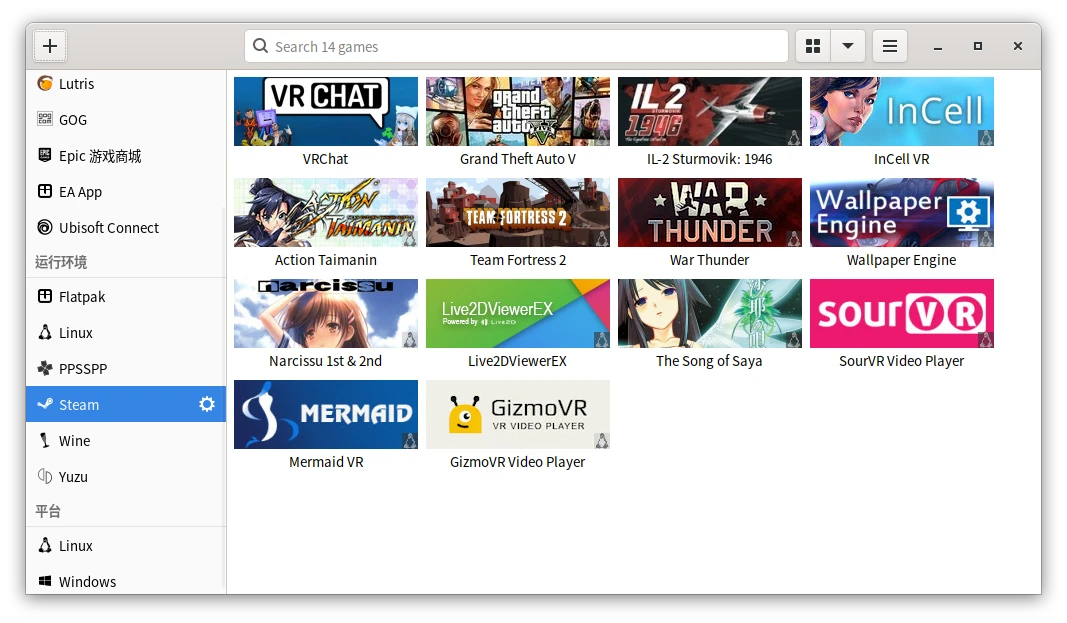Choose Epic 游戏商城 source
The width and height of the screenshot is (1067, 623).
[99, 156]
